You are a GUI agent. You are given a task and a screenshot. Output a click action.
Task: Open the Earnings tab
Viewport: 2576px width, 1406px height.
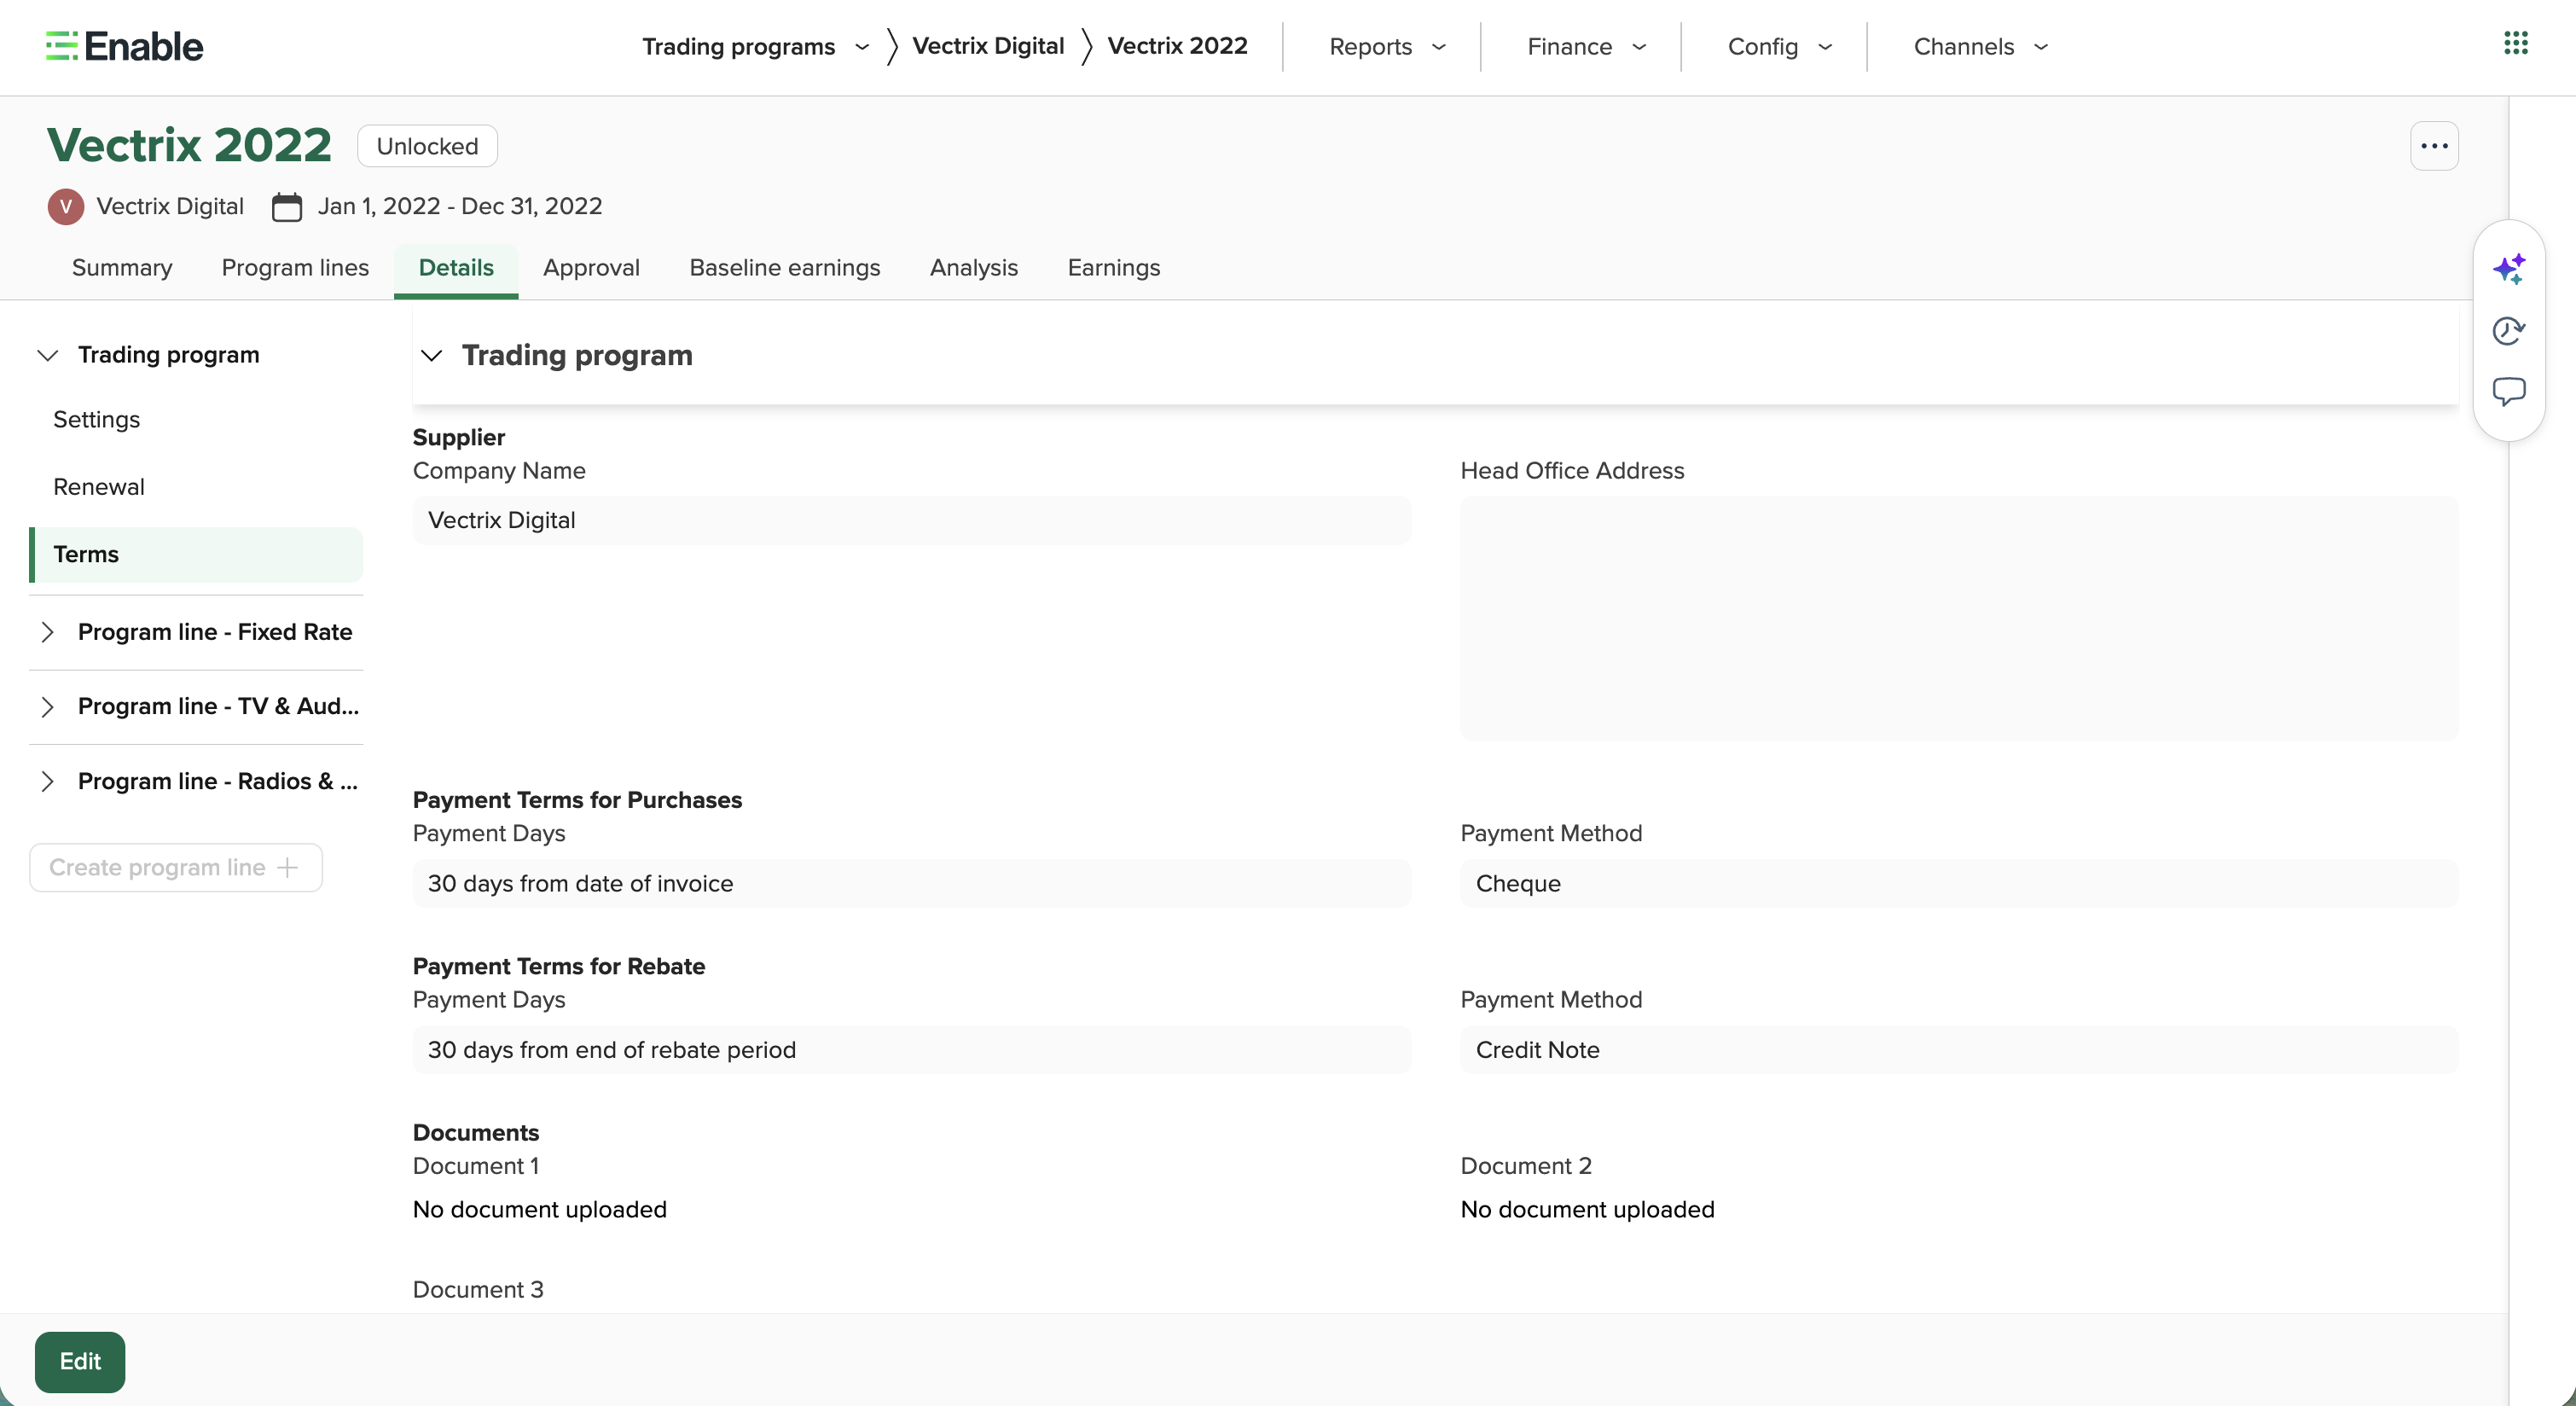pyautogui.click(x=1114, y=268)
